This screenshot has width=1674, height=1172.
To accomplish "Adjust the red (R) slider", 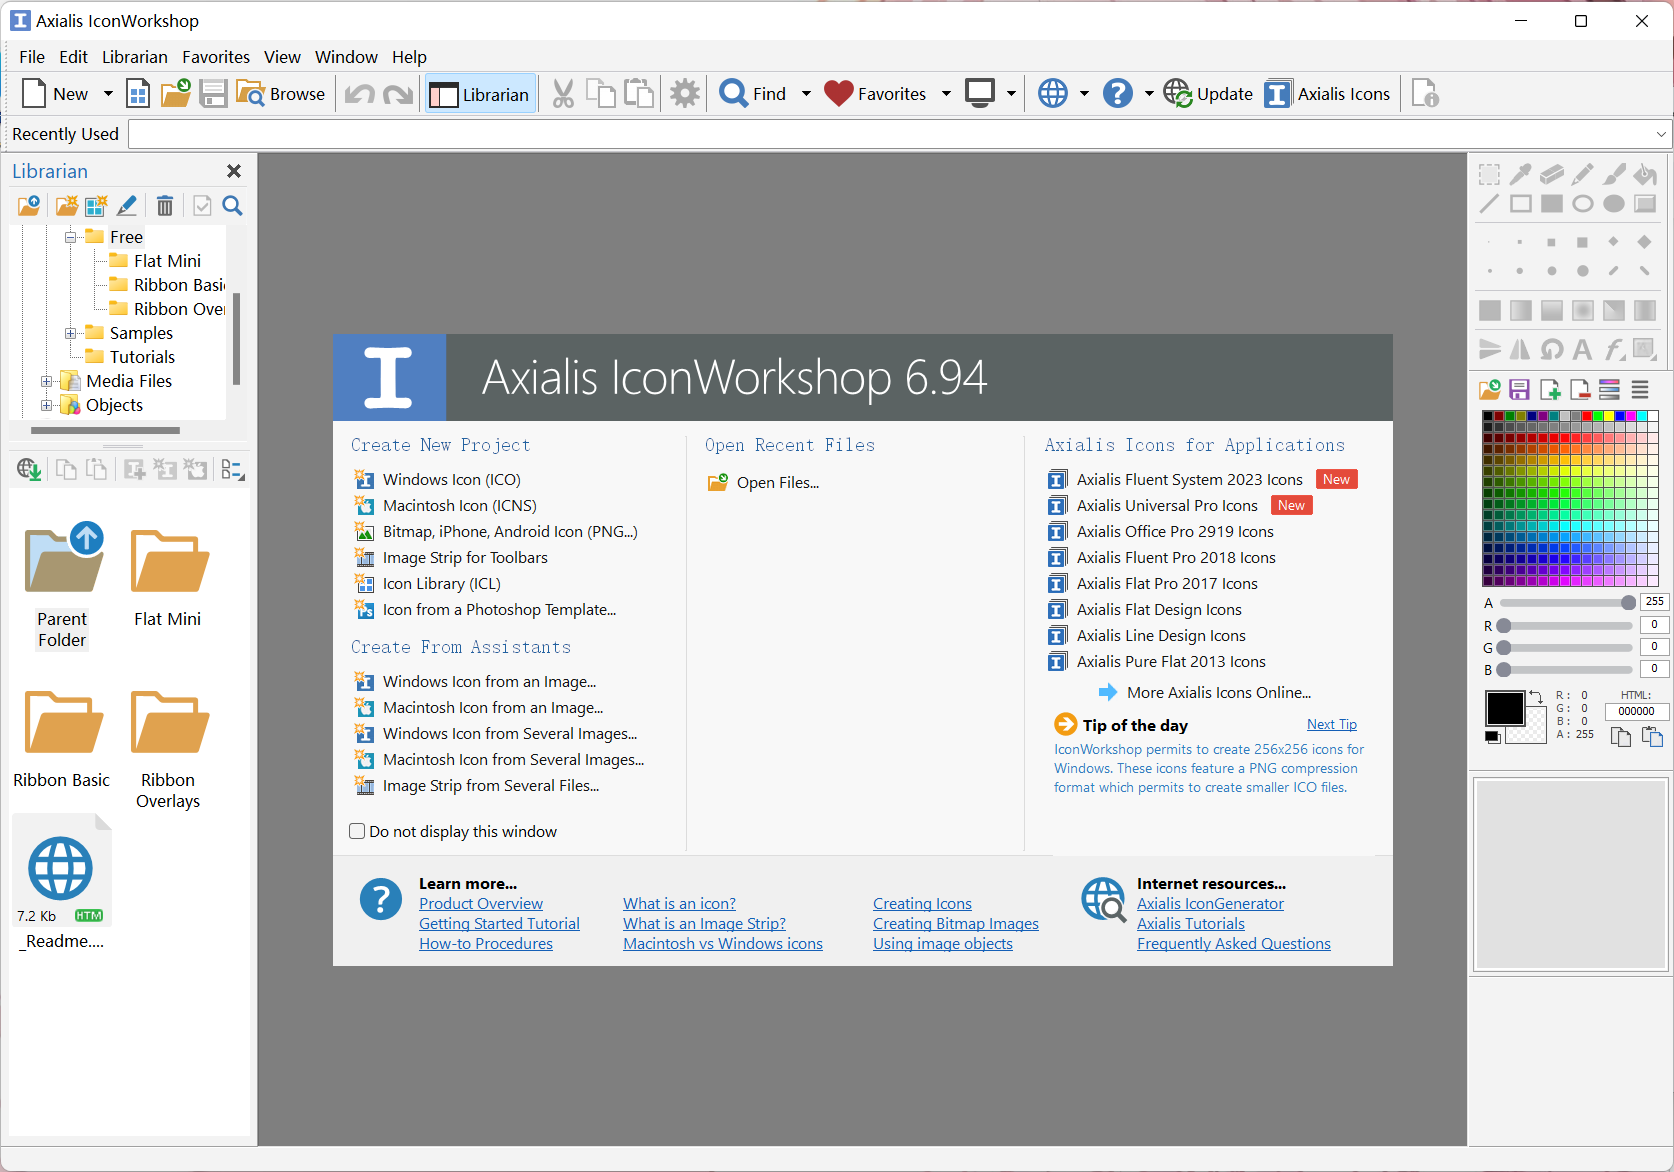I will point(1567,626).
